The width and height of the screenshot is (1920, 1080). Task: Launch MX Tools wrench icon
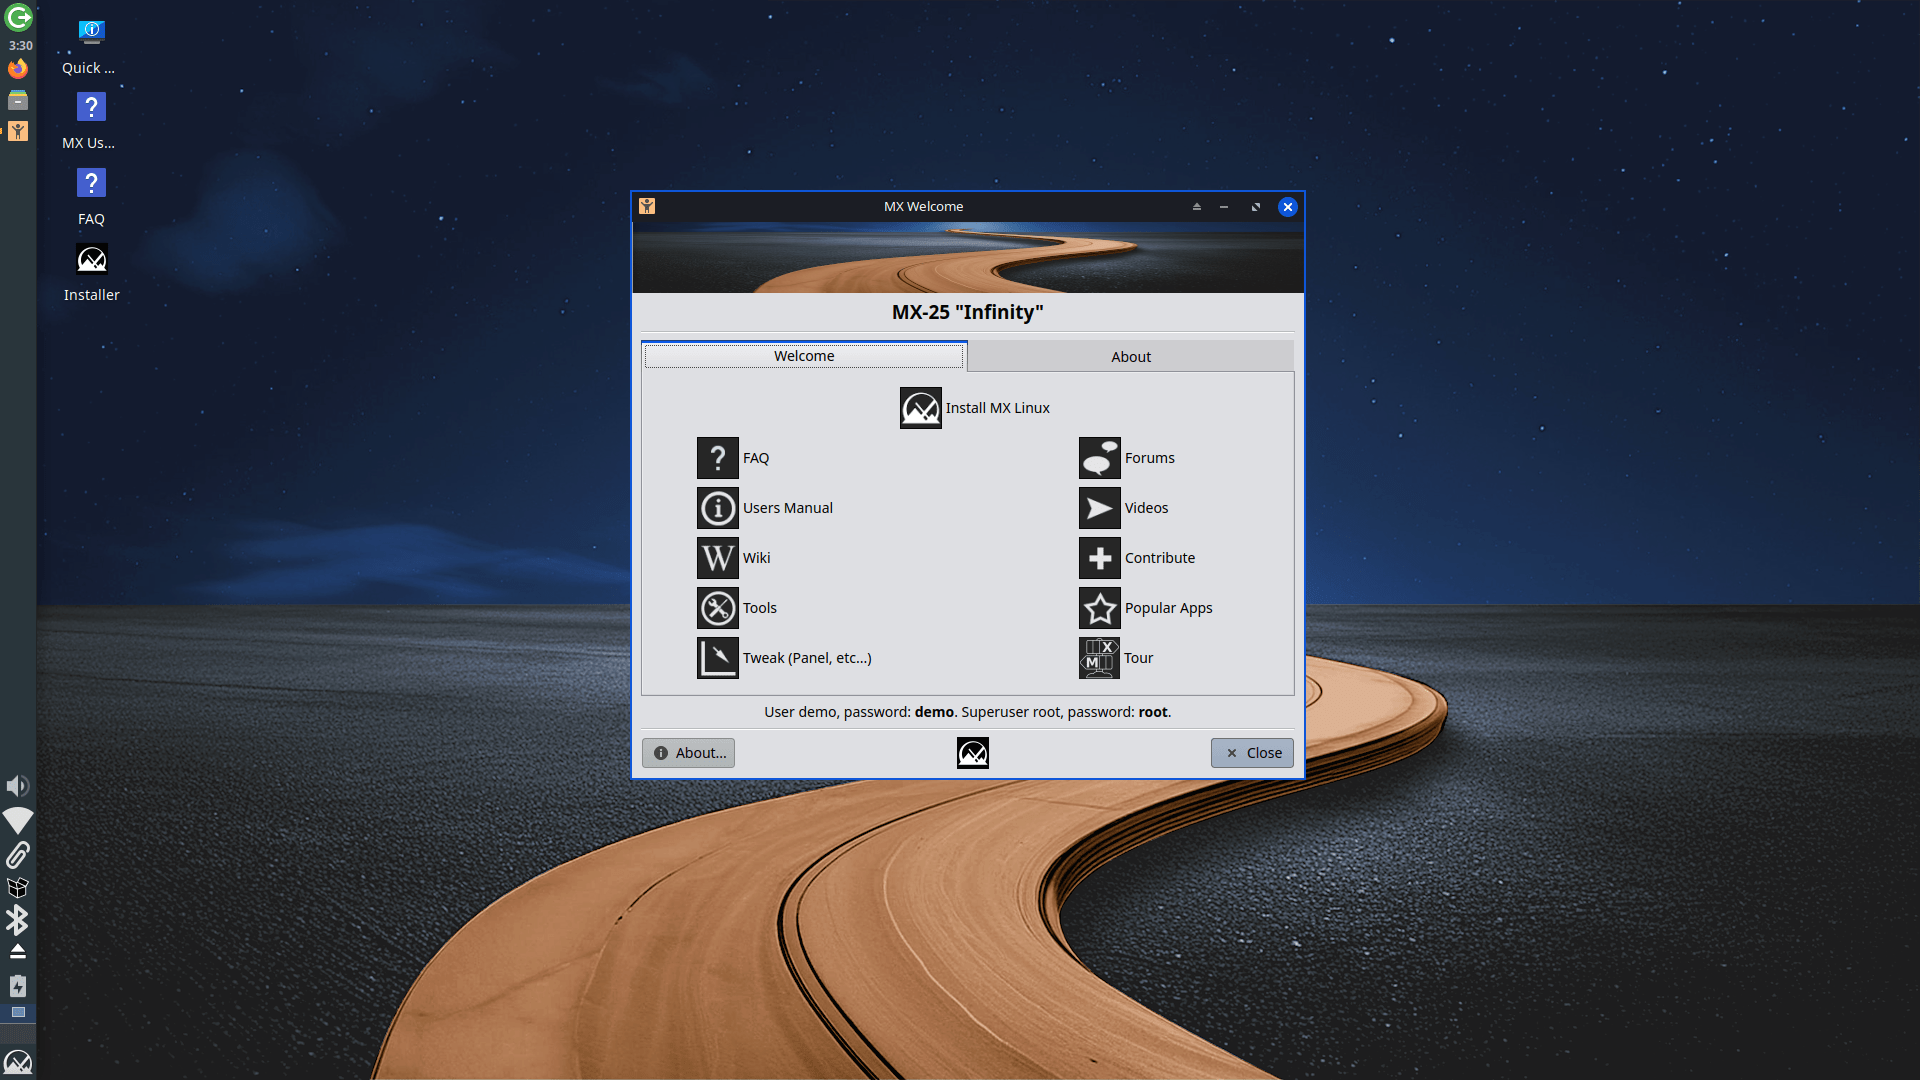(x=717, y=608)
